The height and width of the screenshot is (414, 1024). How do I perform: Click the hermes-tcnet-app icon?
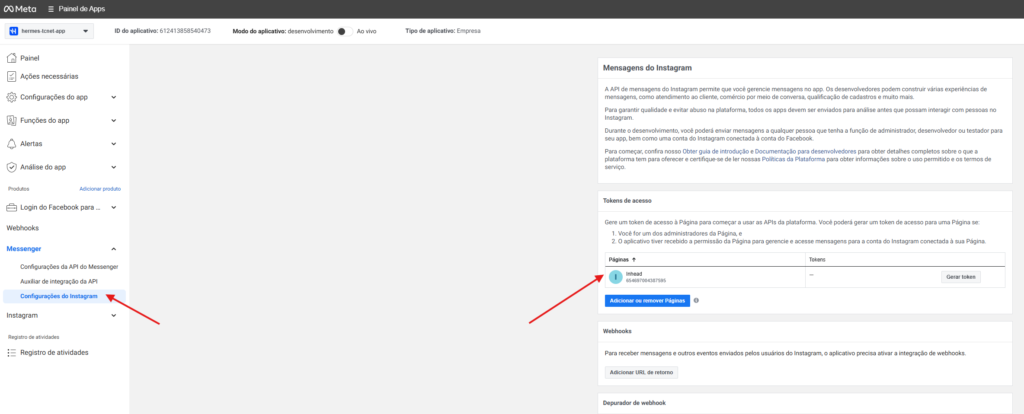pos(14,31)
